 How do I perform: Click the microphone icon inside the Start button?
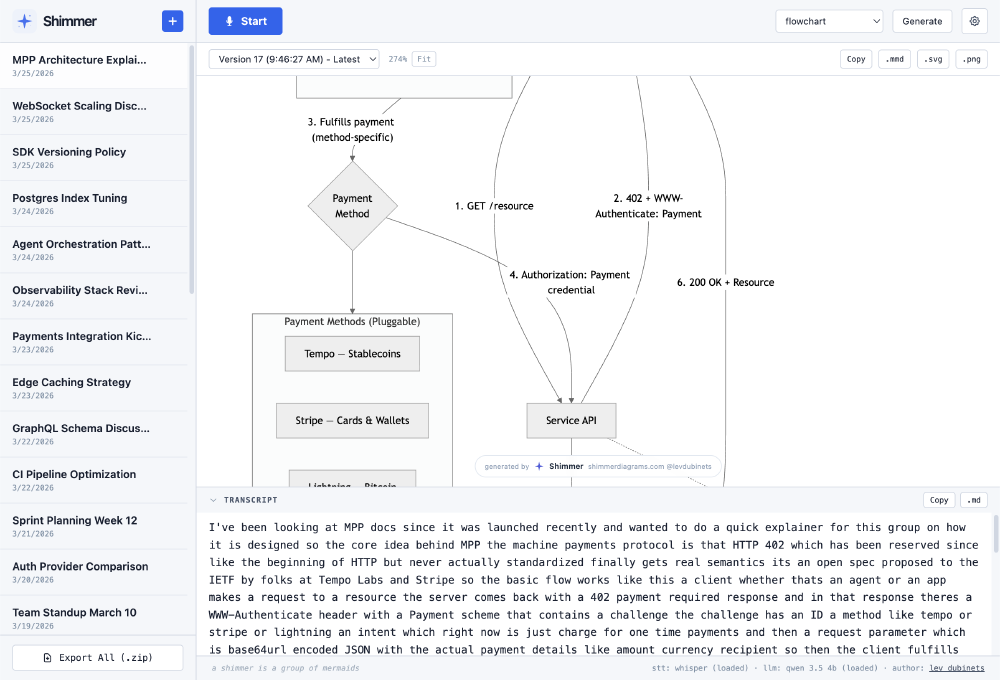[x=227, y=21]
